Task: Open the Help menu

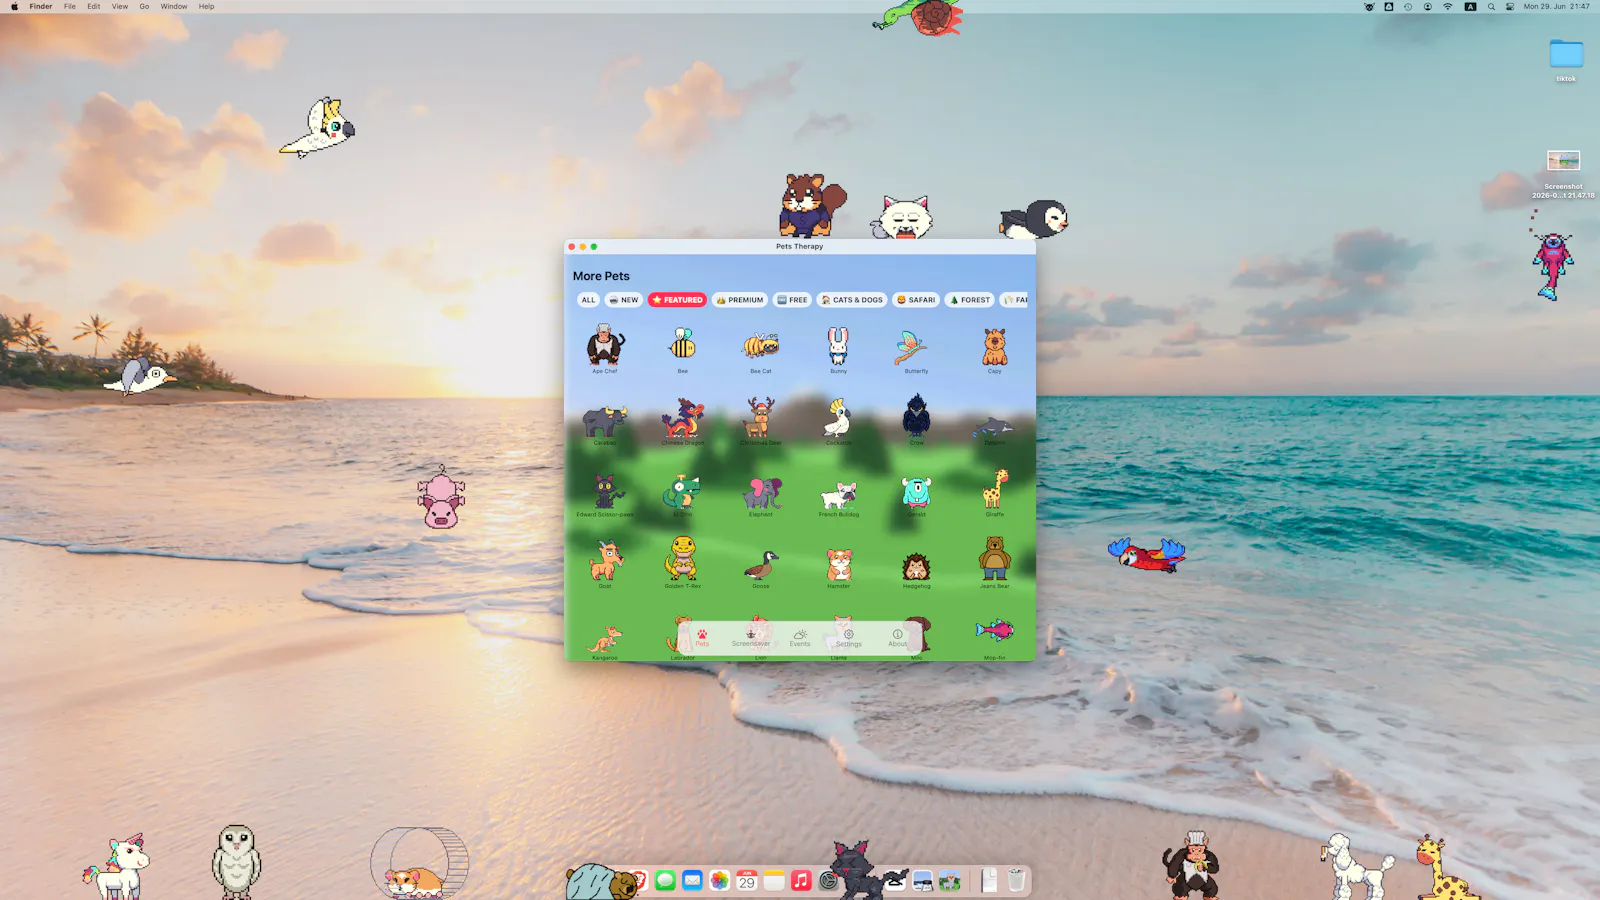Action: tap(206, 6)
